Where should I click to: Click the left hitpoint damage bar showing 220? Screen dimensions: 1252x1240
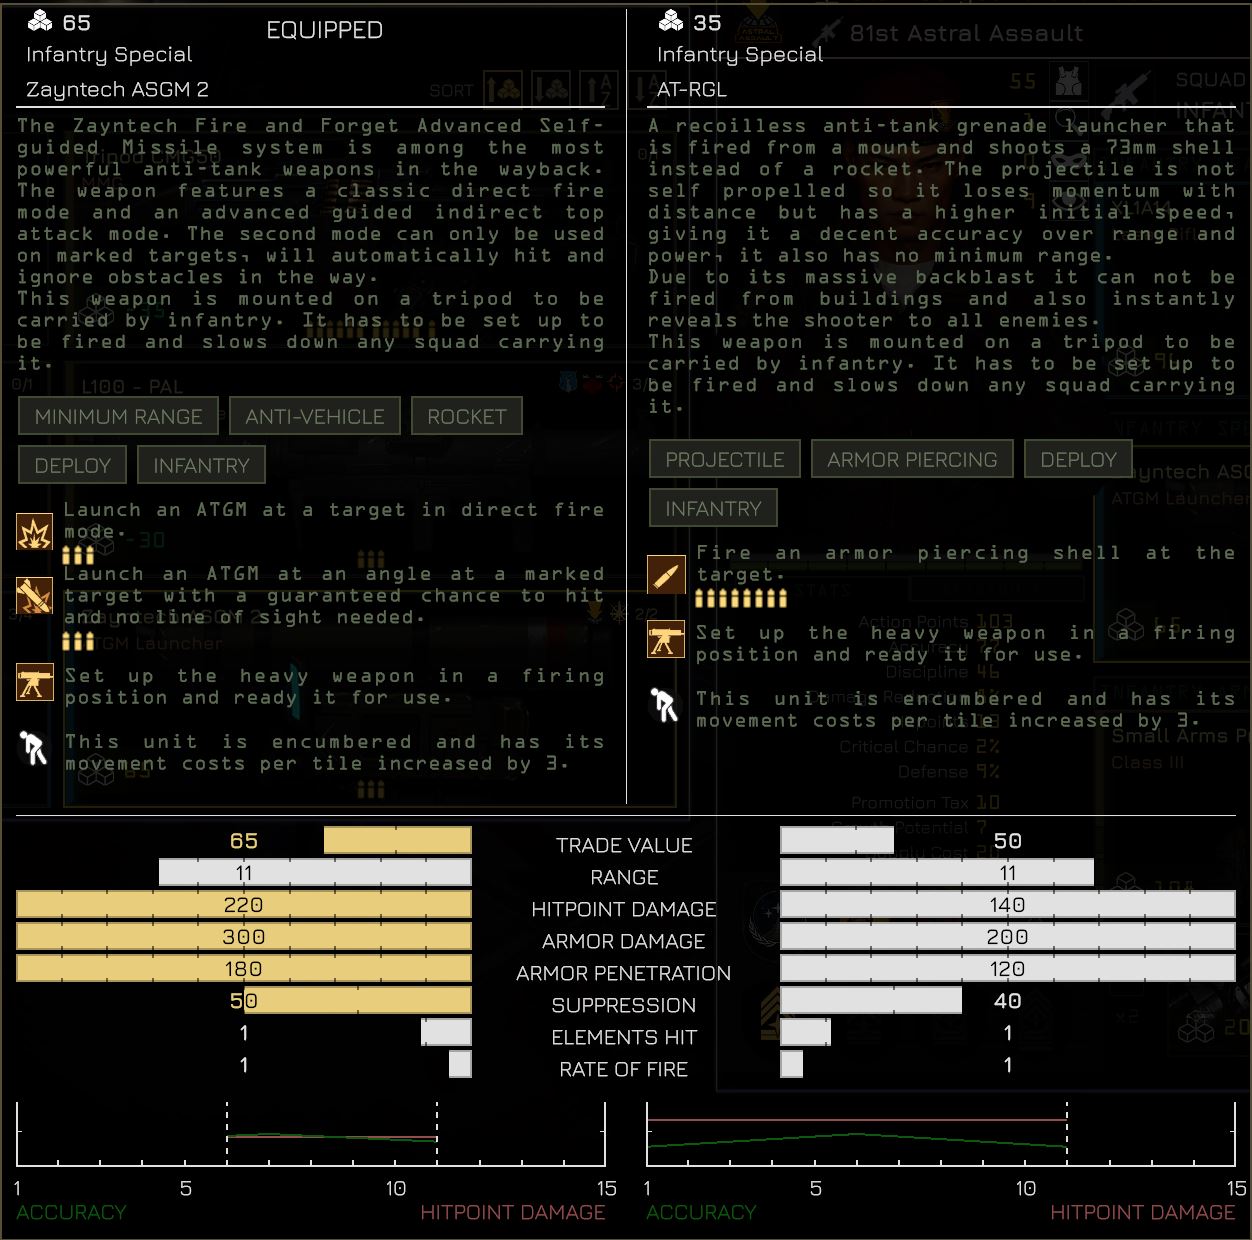click(244, 904)
